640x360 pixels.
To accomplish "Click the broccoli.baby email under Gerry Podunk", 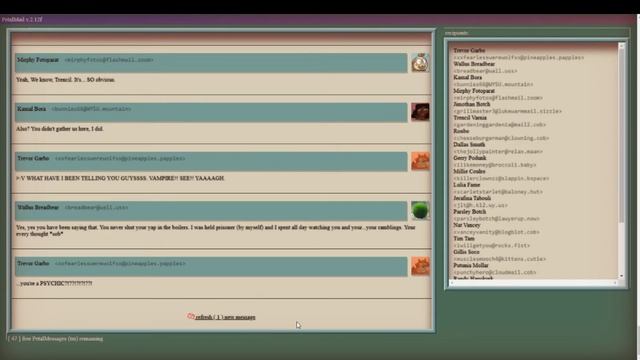I will [495, 165].
